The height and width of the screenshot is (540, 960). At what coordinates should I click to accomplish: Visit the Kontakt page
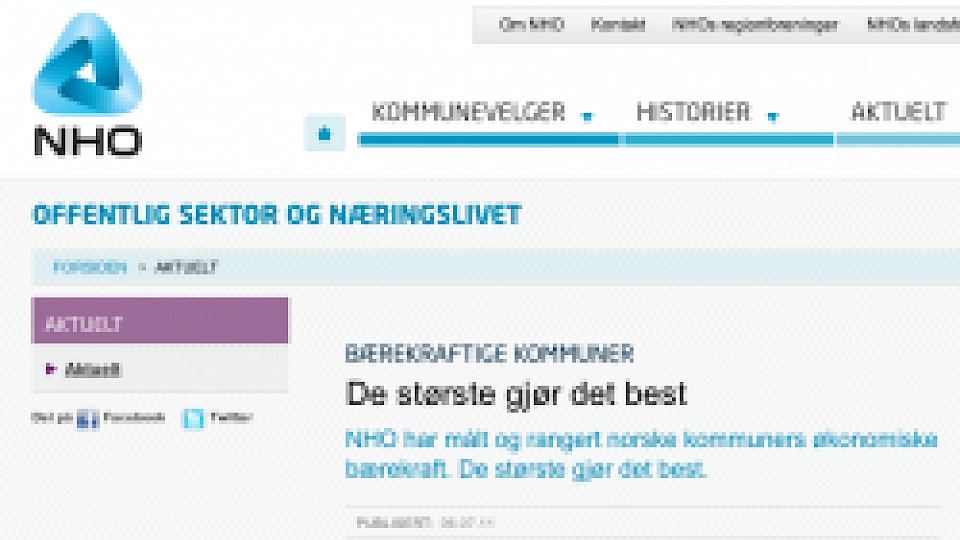[x=618, y=25]
